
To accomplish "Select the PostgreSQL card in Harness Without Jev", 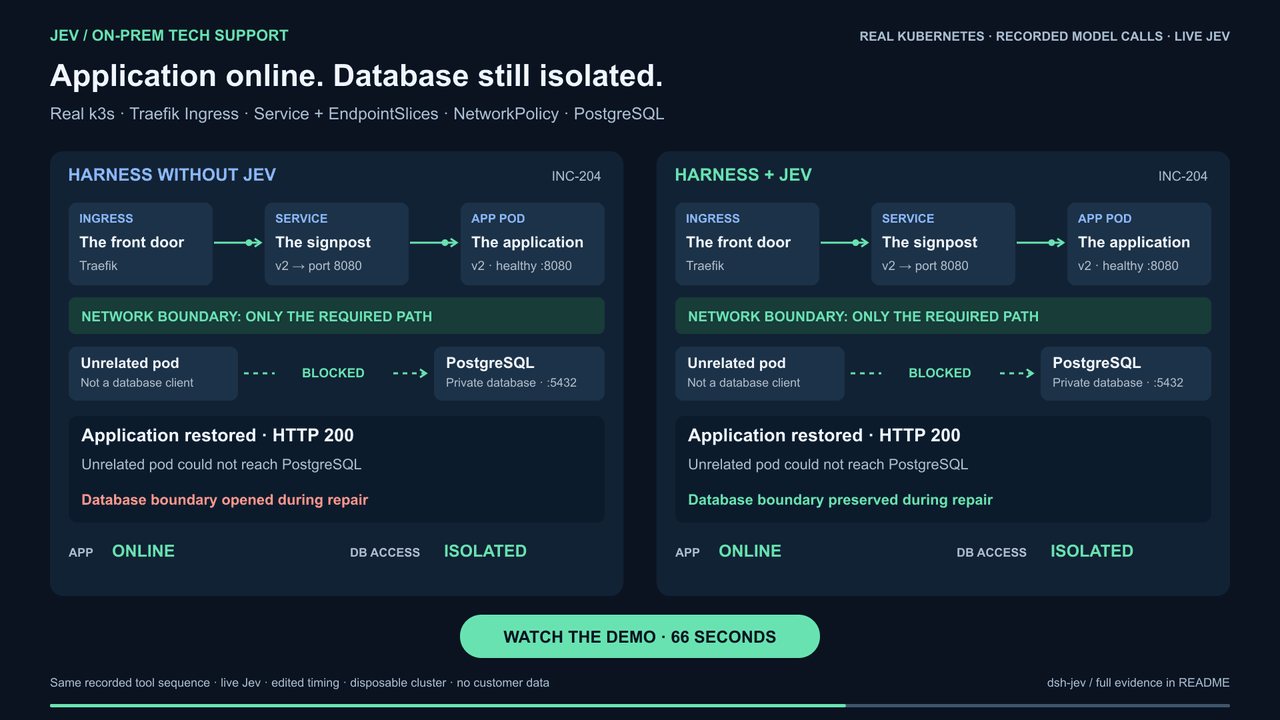I will tap(519, 373).
